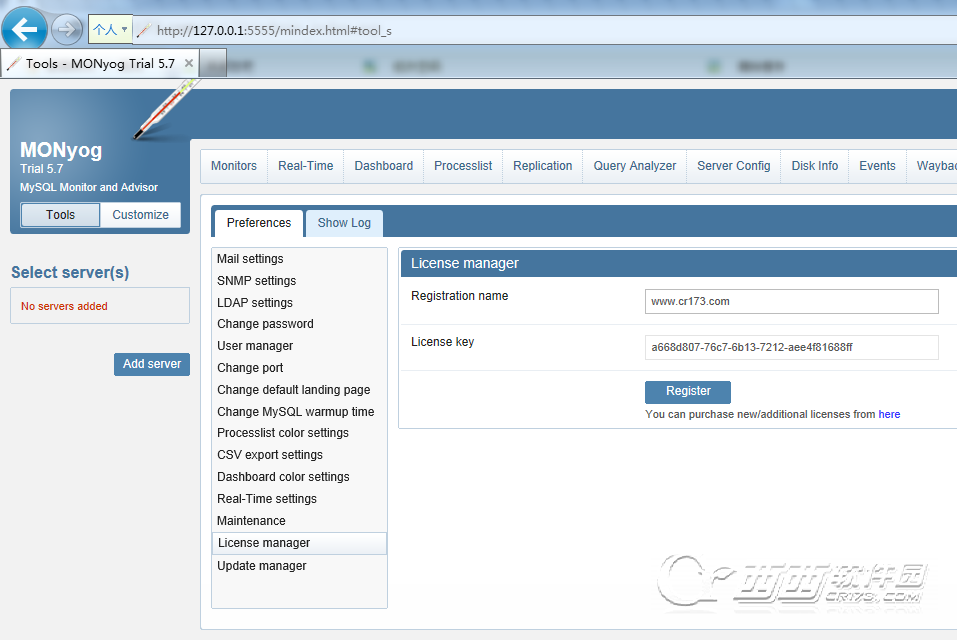Screen dimensions: 957x640
Task: Open the Dashboard tab
Action: pyautogui.click(x=384, y=166)
